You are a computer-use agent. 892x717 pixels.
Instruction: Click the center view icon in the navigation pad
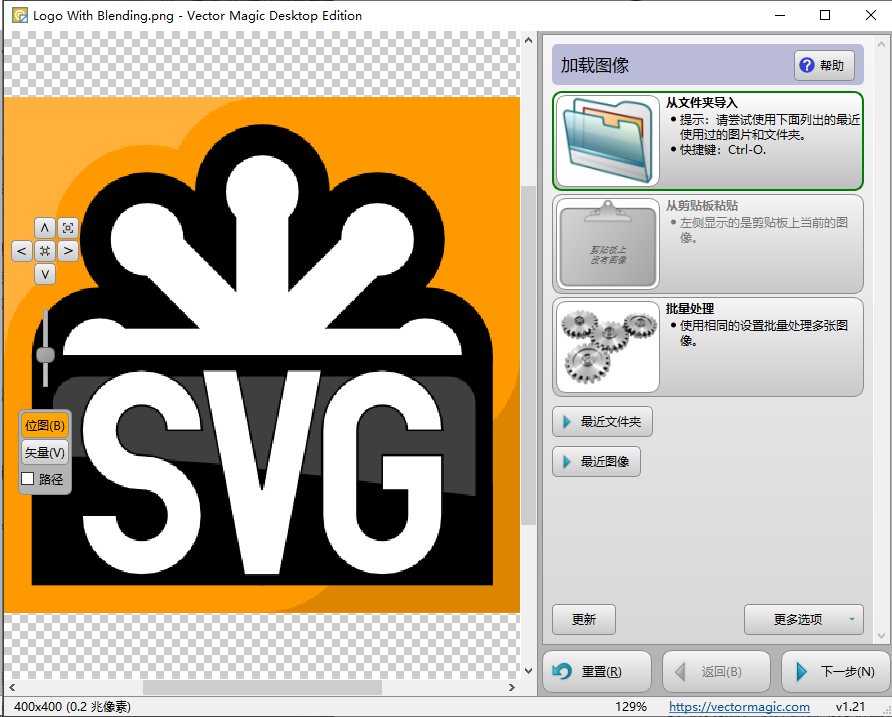44,251
